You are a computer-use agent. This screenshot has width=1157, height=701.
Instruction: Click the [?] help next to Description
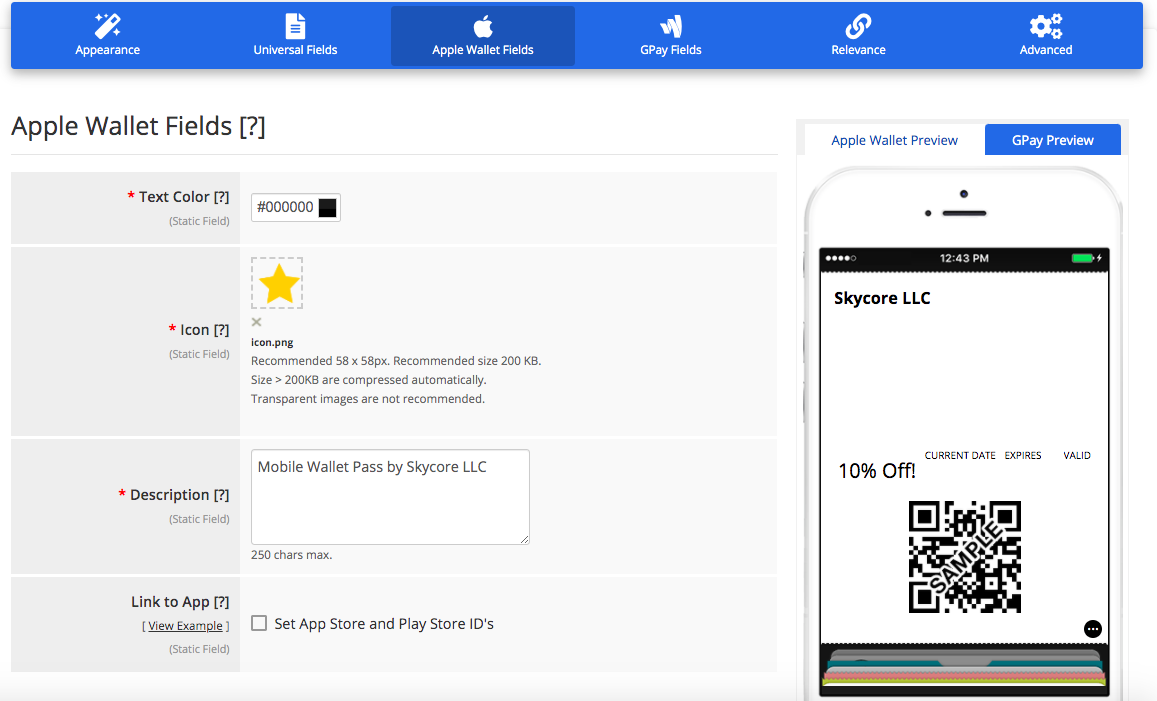221,495
